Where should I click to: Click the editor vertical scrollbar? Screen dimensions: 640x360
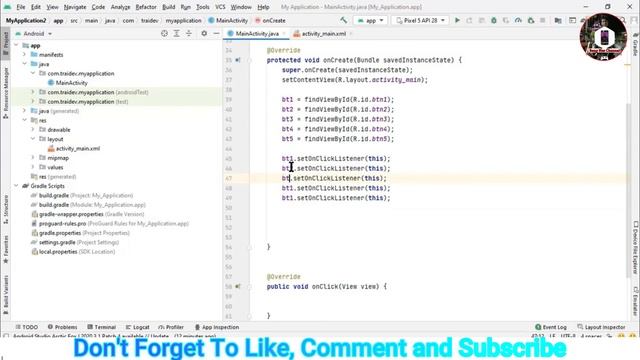[628, 192]
